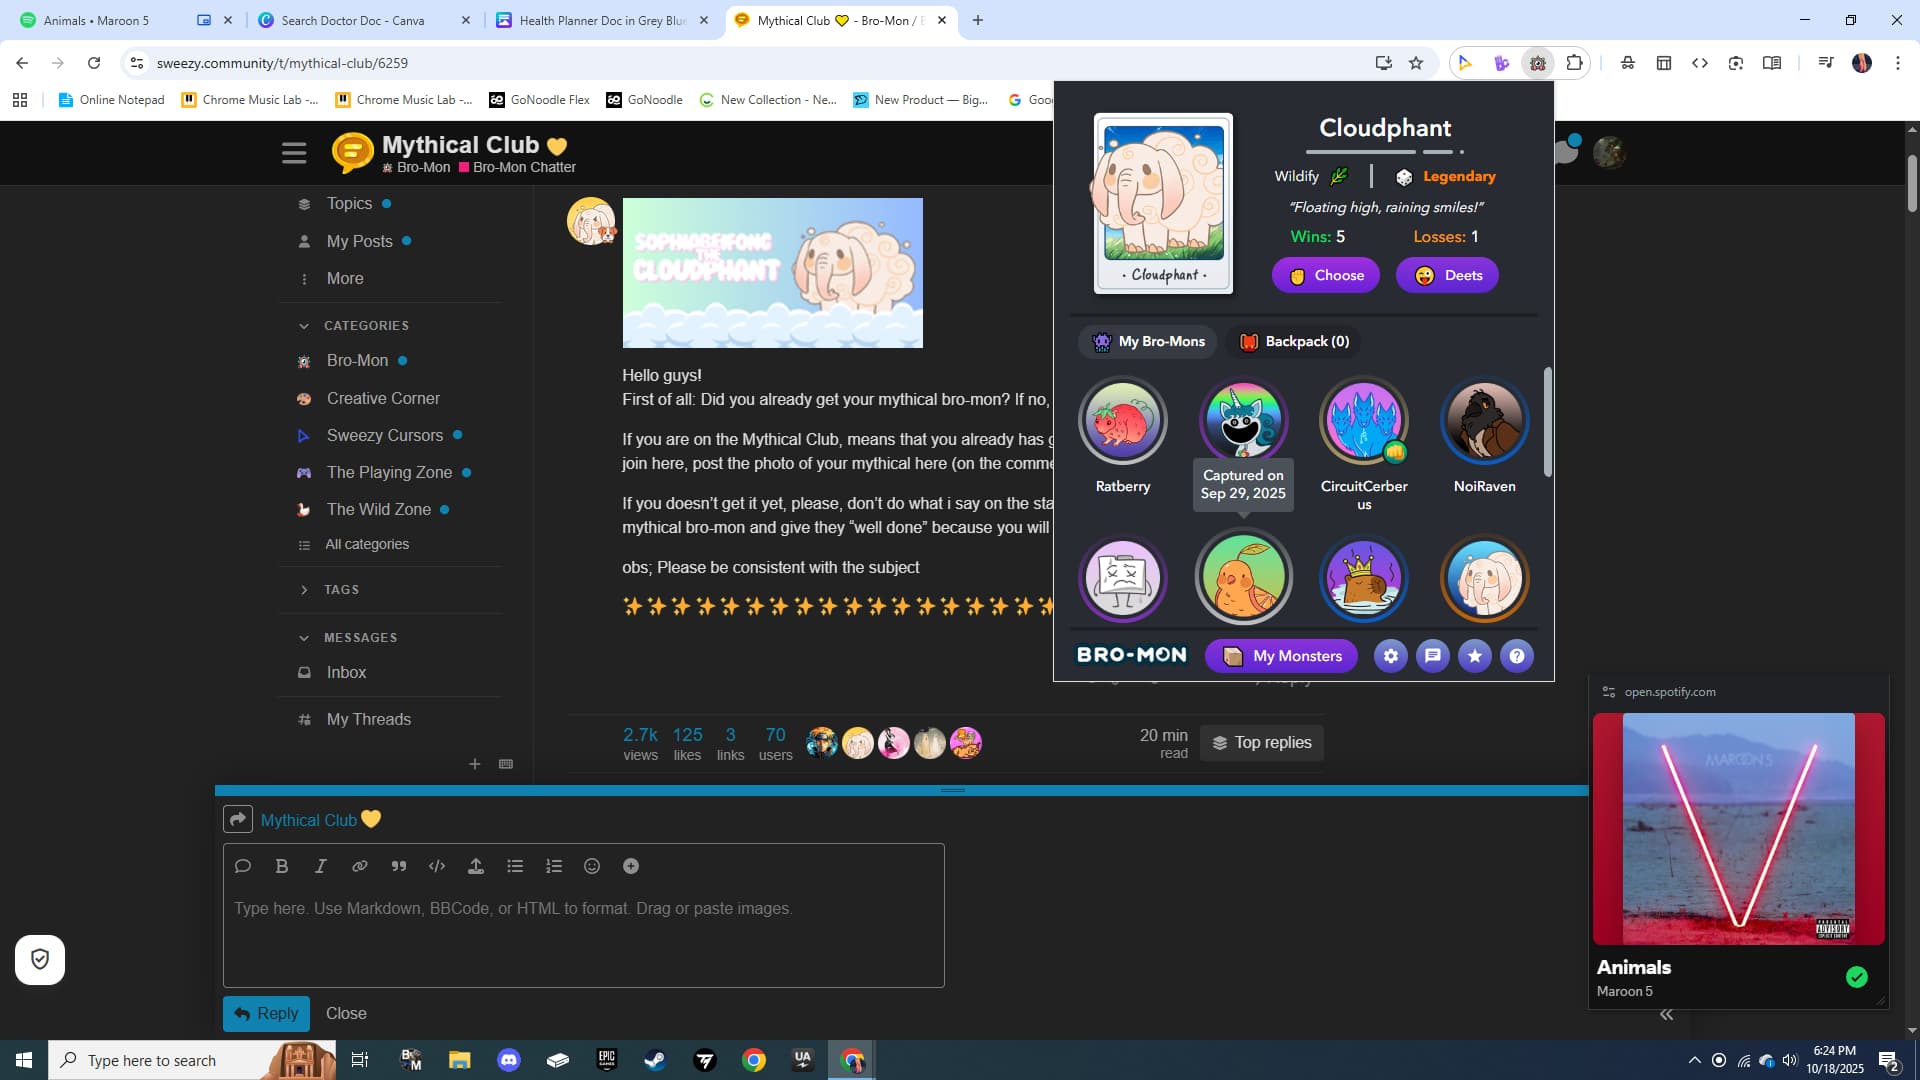
Task: Switch to the Backpack (0) tab
Action: point(1295,342)
